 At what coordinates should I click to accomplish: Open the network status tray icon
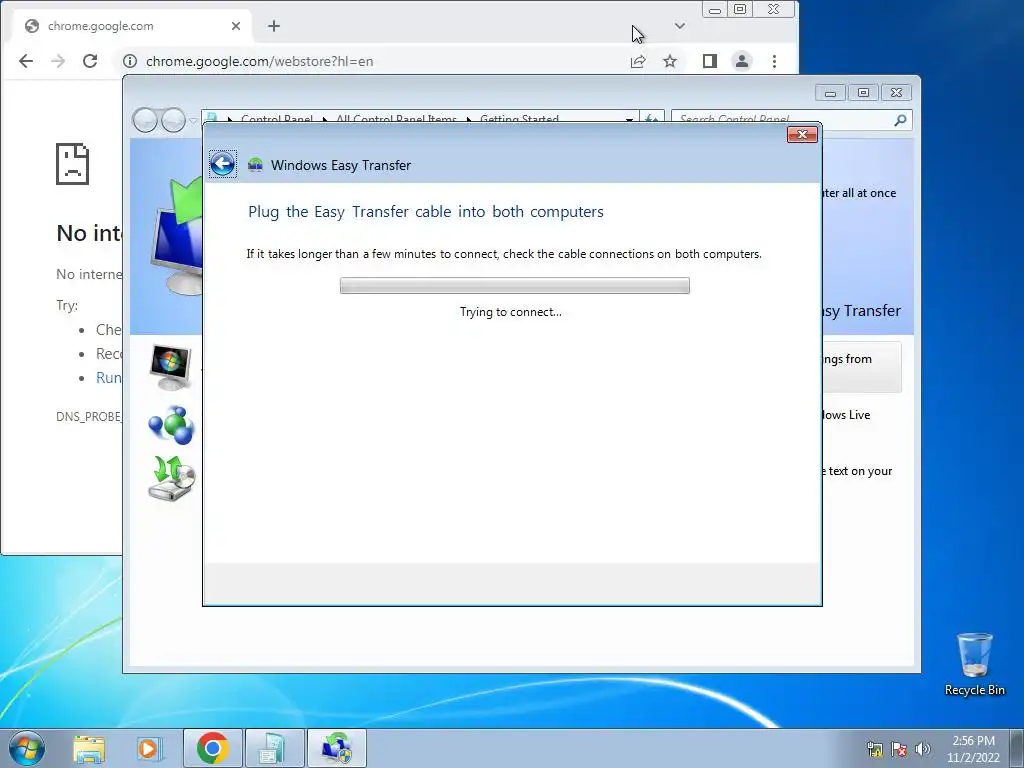pyautogui.click(x=874, y=749)
